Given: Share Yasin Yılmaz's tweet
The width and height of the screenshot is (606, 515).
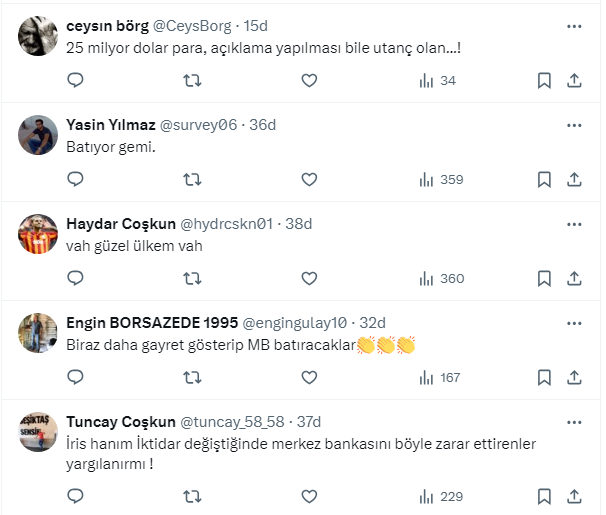Looking at the screenshot, I should click(575, 180).
